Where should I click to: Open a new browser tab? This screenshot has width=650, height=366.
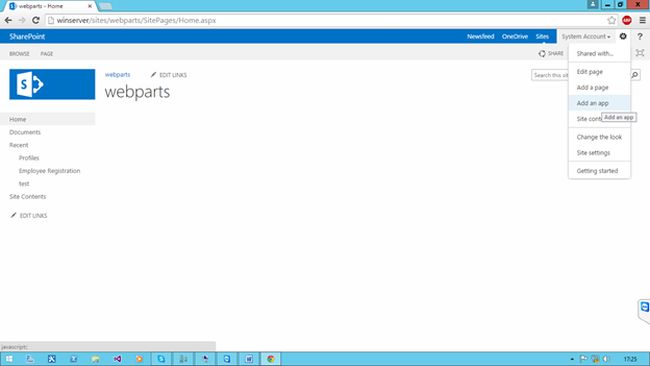click(105, 6)
